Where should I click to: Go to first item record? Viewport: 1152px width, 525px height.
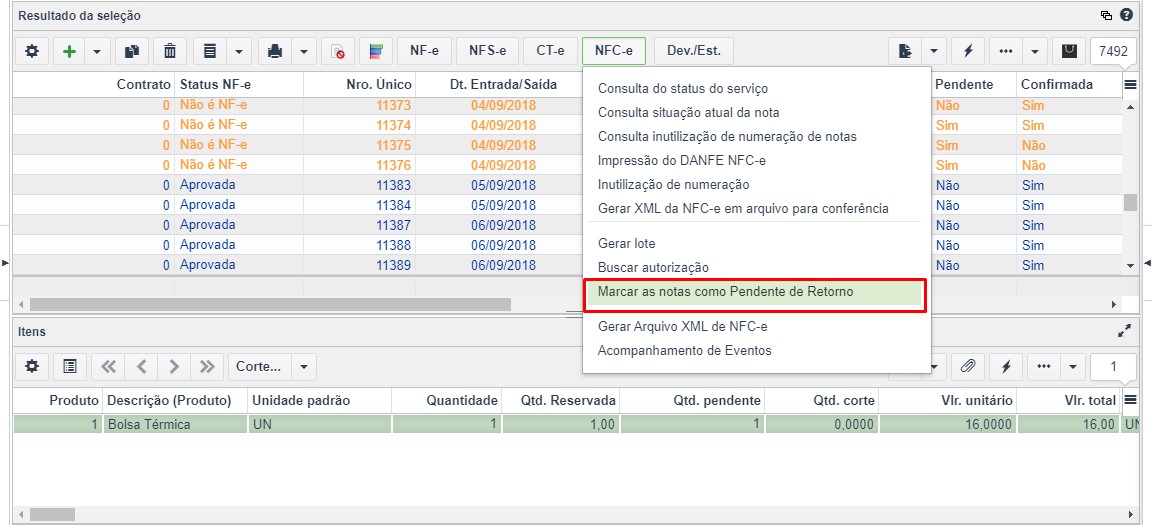tap(109, 366)
